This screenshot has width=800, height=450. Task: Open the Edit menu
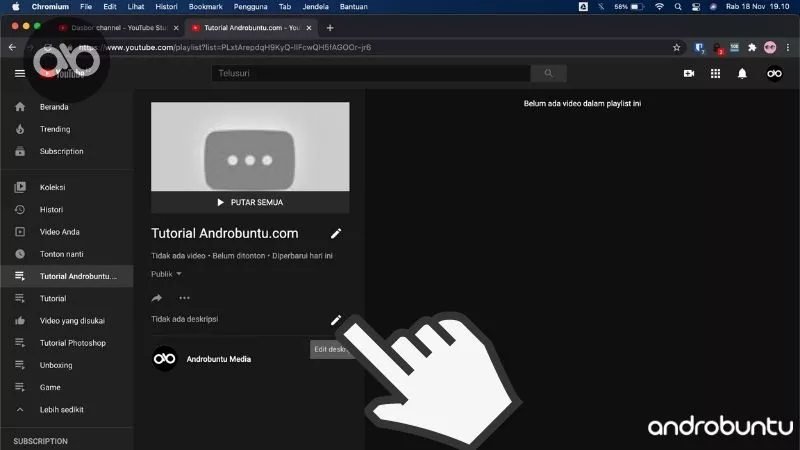110,7
